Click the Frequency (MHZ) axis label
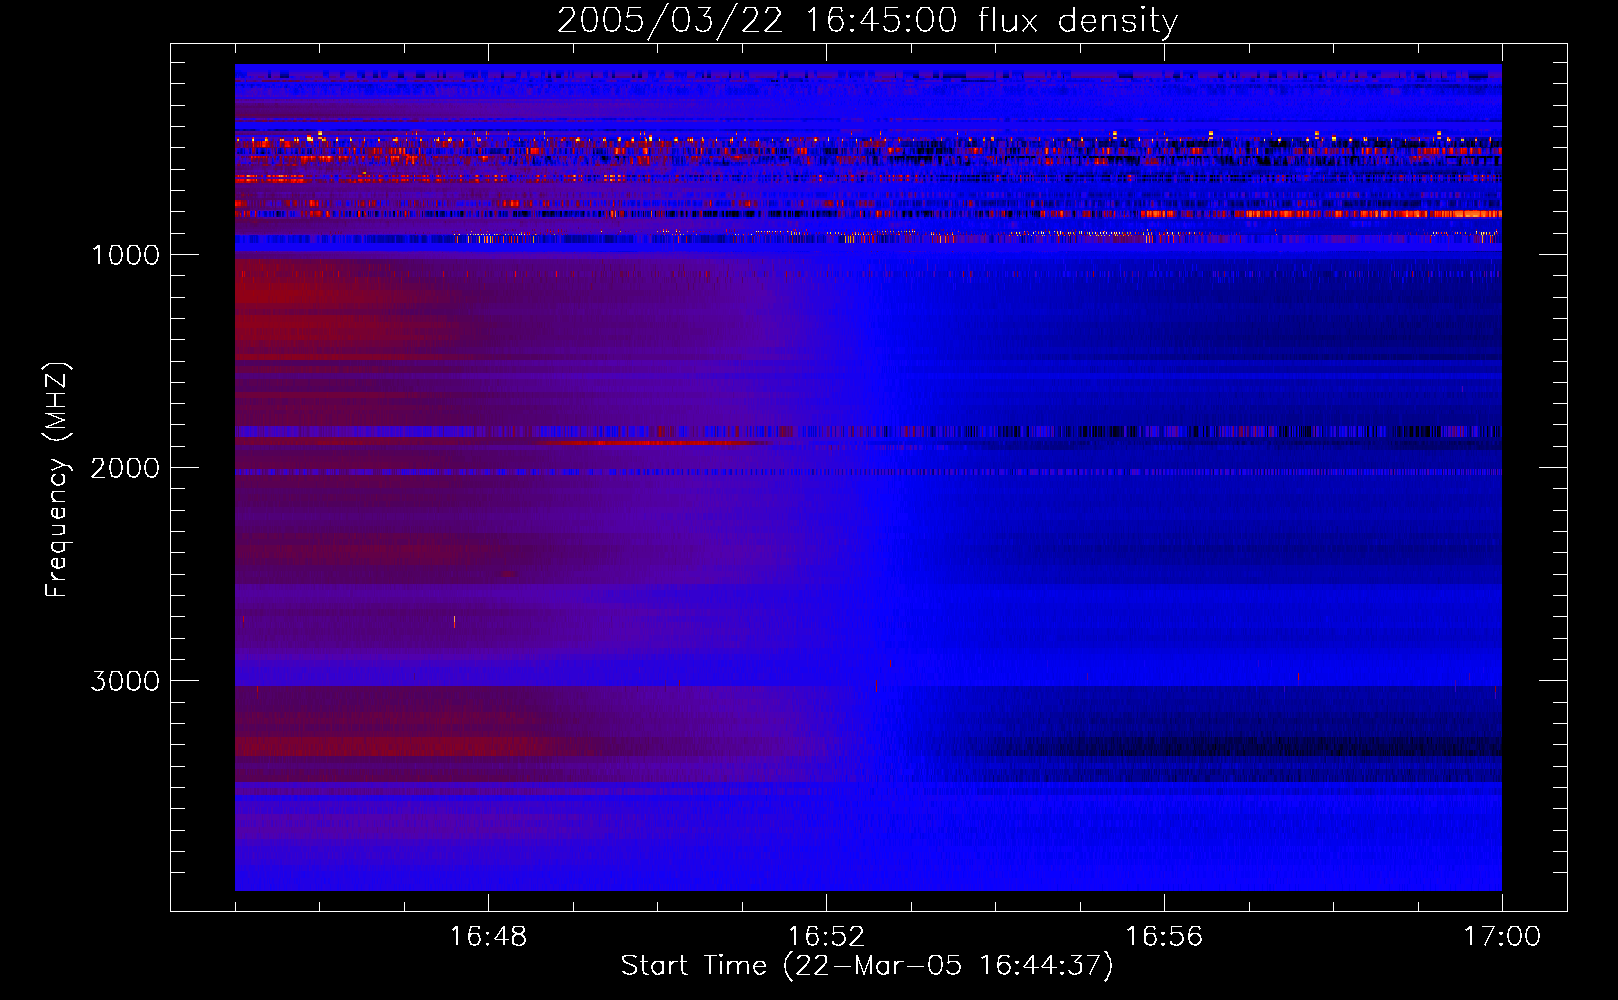Image resolution: width=1618 pixels, height=1000 pixels. (57, 480)
